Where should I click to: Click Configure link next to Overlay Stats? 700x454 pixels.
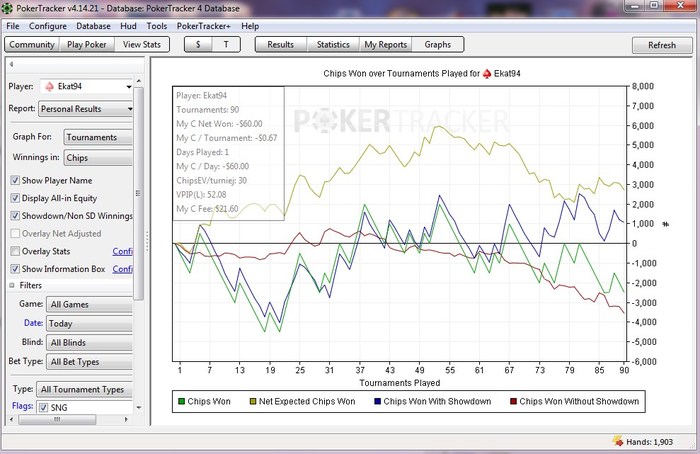coord(123,251)
